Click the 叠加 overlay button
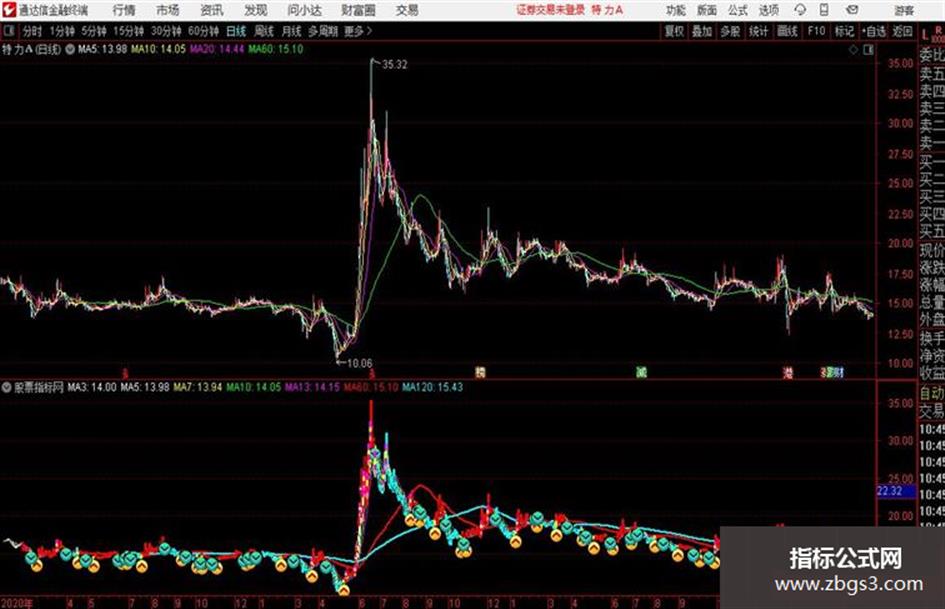The width and height of the screenshot is (945, 609). [x=702, y=31]
